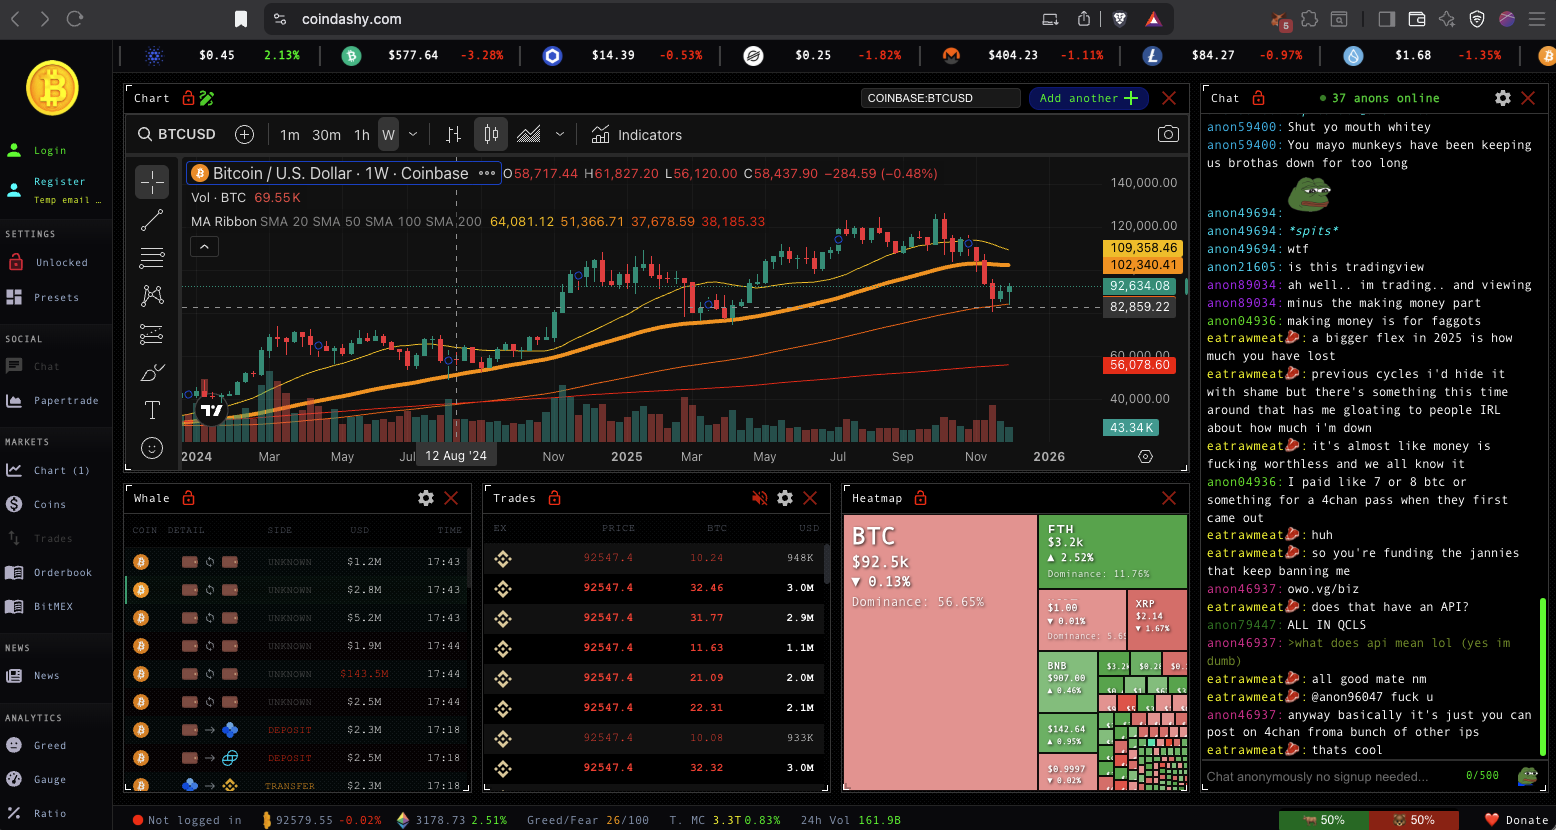Click the Brave Shields icon in address bar
The width and height of the screenshot is (1556, 830).
(1120, 19)
